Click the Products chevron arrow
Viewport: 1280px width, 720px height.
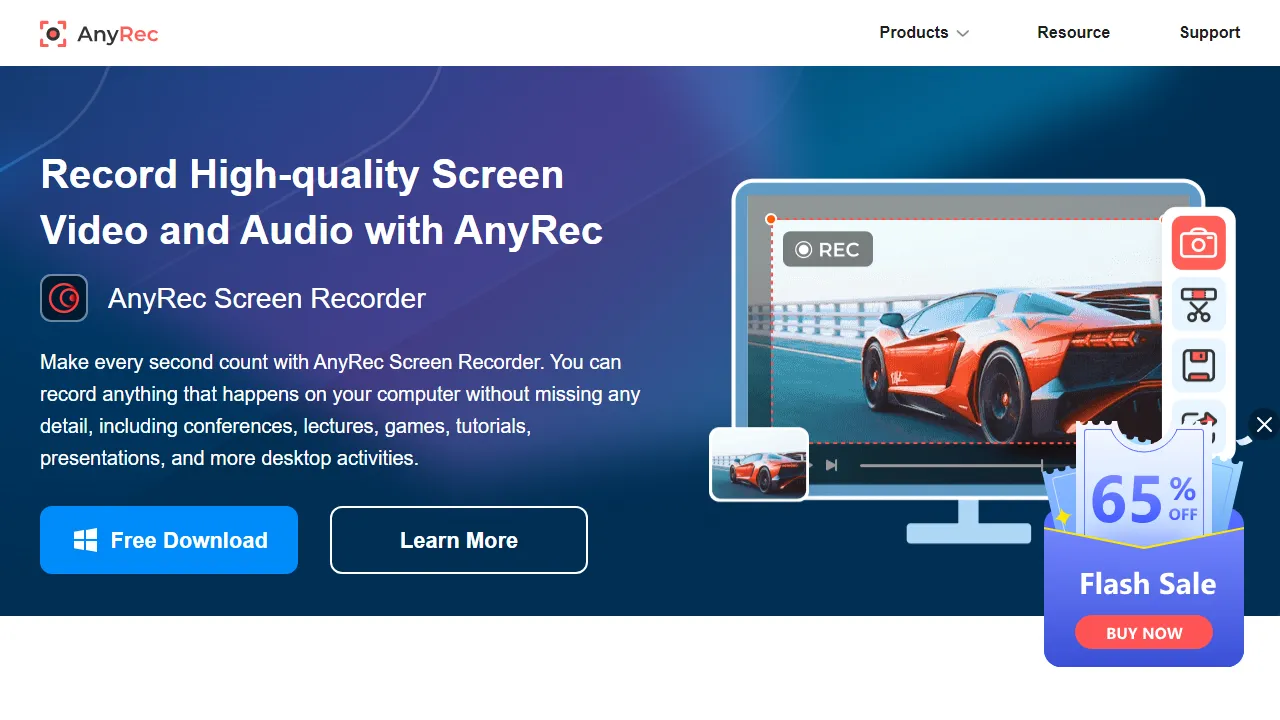963,34
